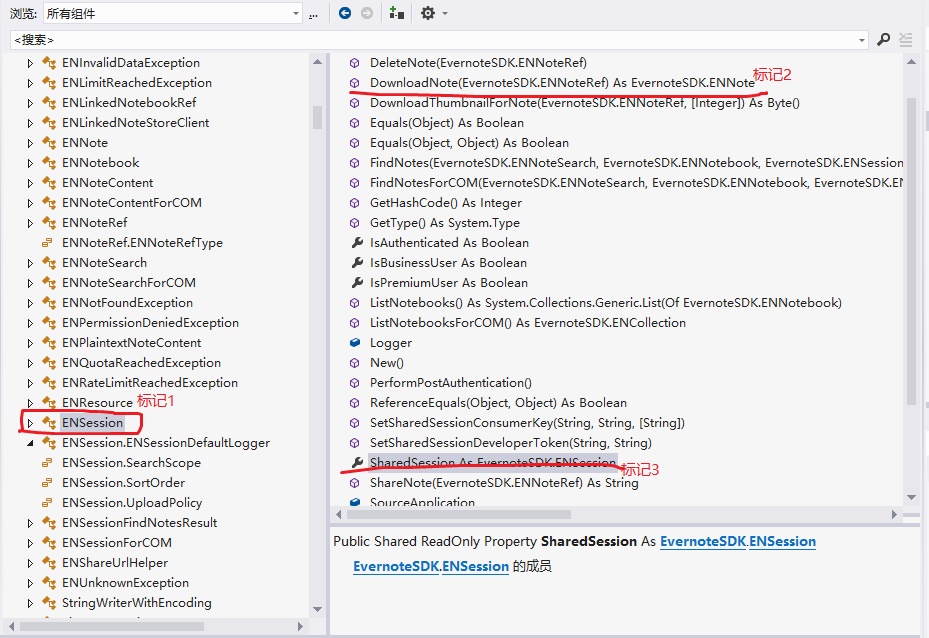Image resolution: width=929 pixels, height=638 pixels.
Task: Click the ENSessionForCOM class icon
Action: (x=49, y=543)
